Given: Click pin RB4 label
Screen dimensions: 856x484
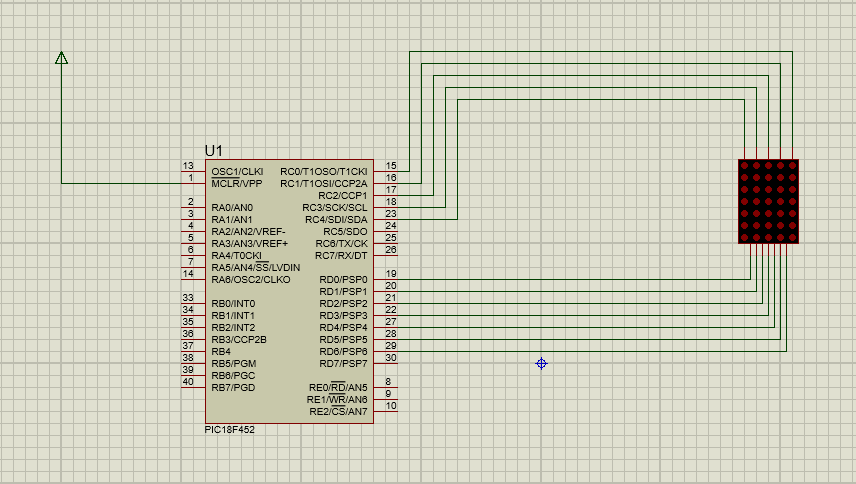Looking at the screenshot, I should pyautogui.click(x=221, y=351).
